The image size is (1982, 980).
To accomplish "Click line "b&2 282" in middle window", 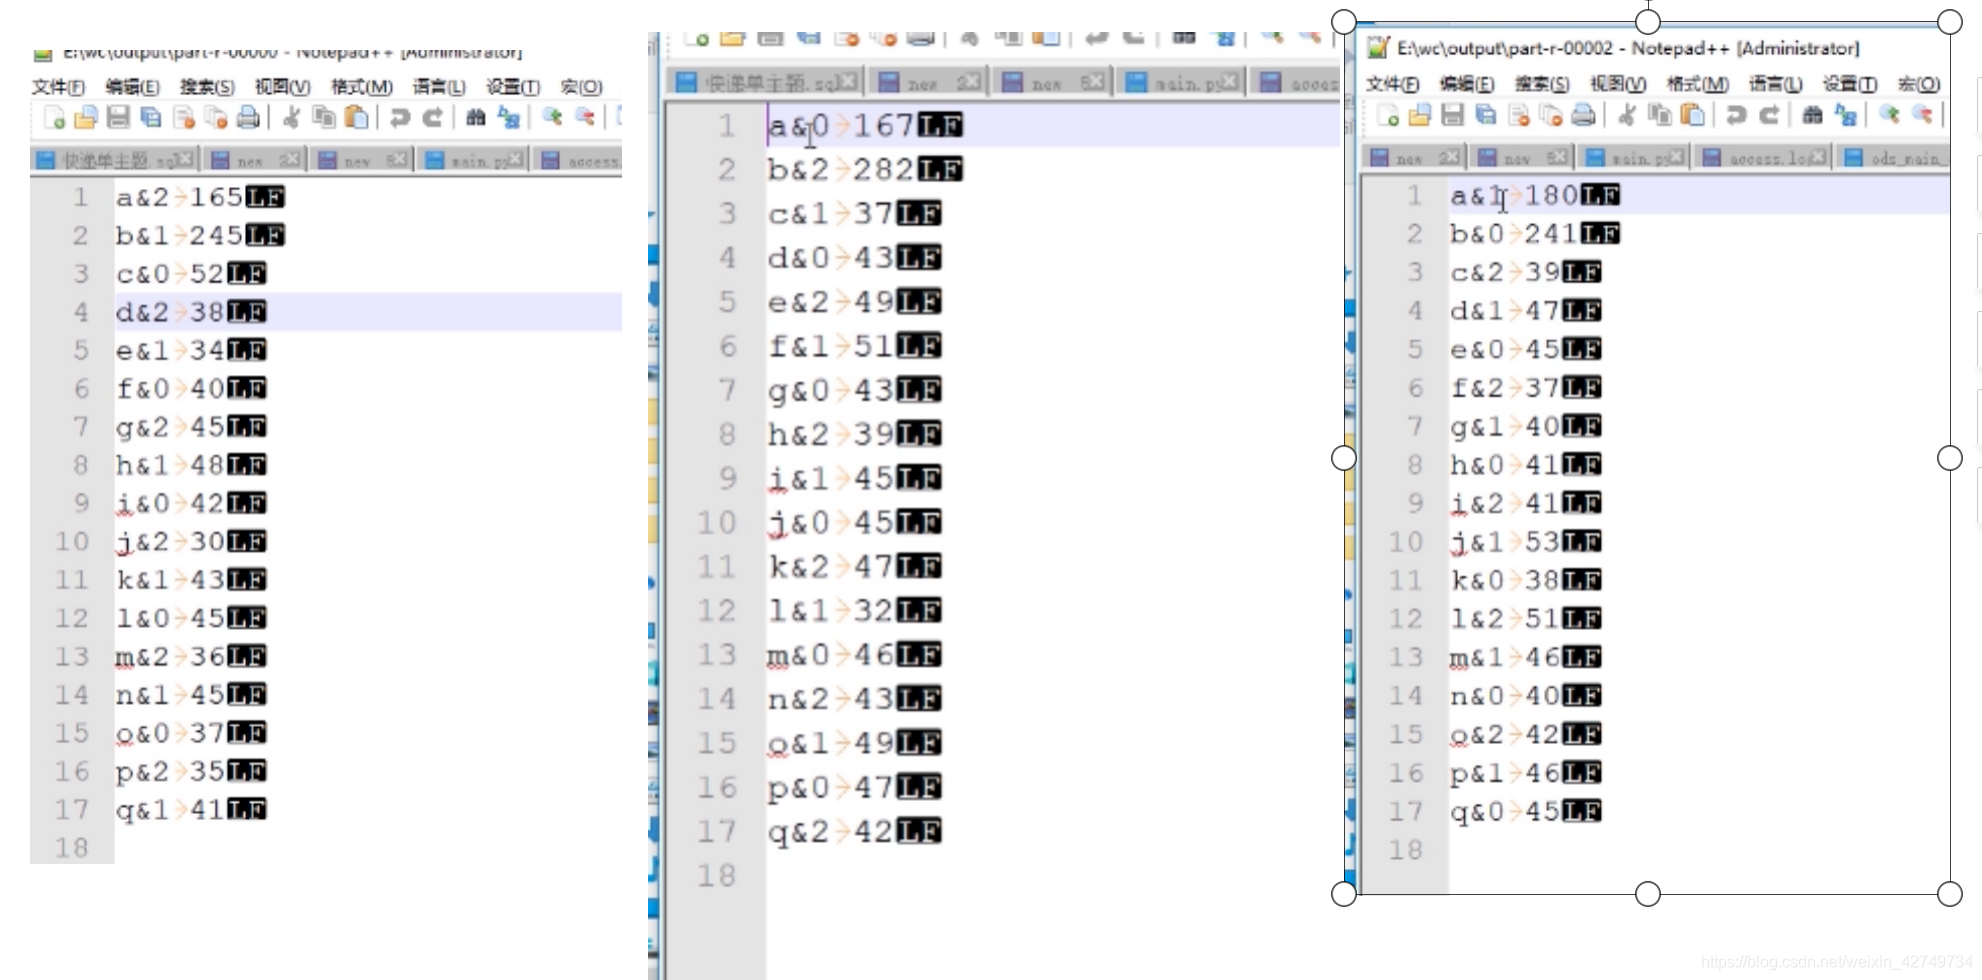I will point(865,170).
